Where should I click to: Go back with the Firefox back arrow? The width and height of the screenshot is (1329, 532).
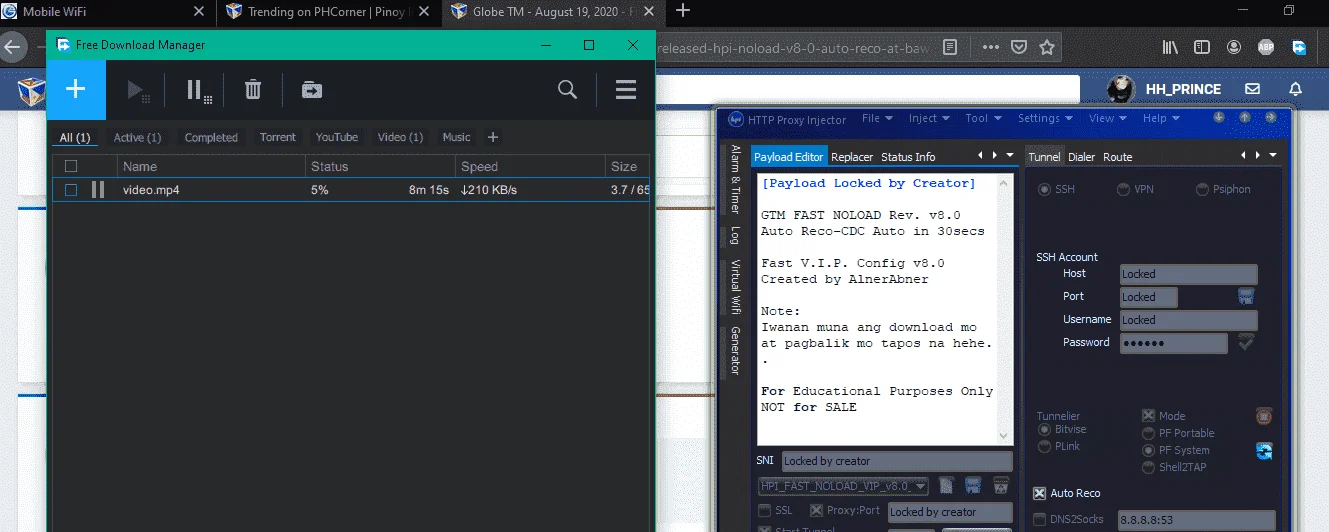pos(13,46)
